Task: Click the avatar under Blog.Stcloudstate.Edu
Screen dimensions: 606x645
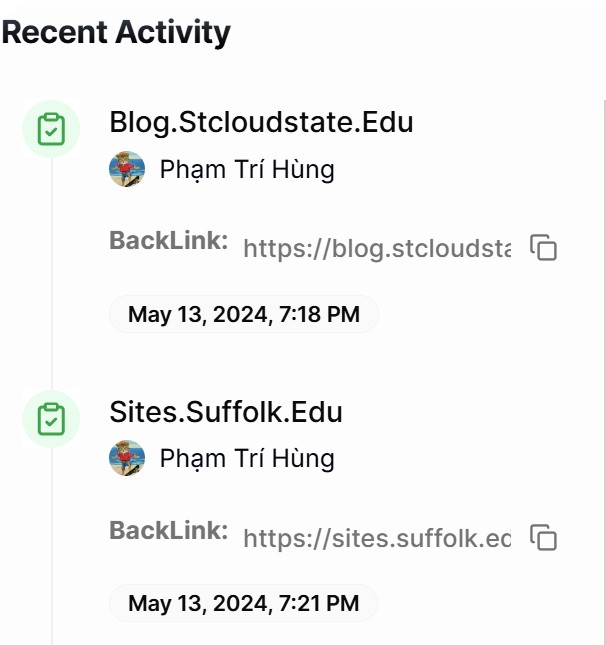Action: click(x=127, y=170)
